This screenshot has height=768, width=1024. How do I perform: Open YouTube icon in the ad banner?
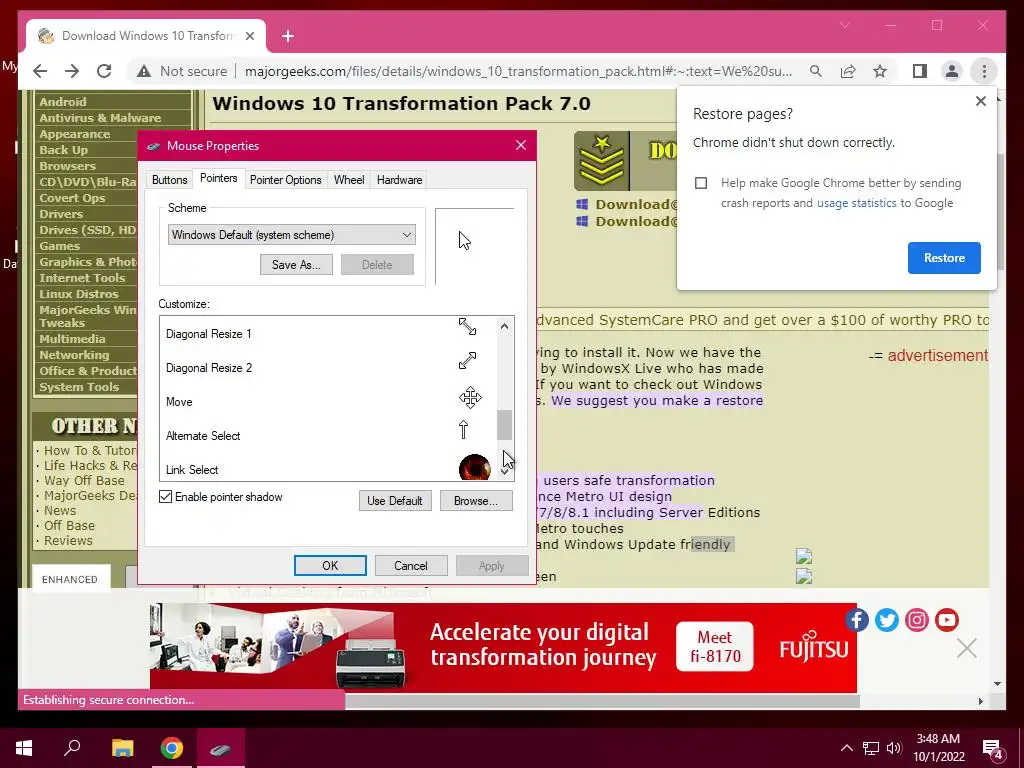[x=946, y=620]
